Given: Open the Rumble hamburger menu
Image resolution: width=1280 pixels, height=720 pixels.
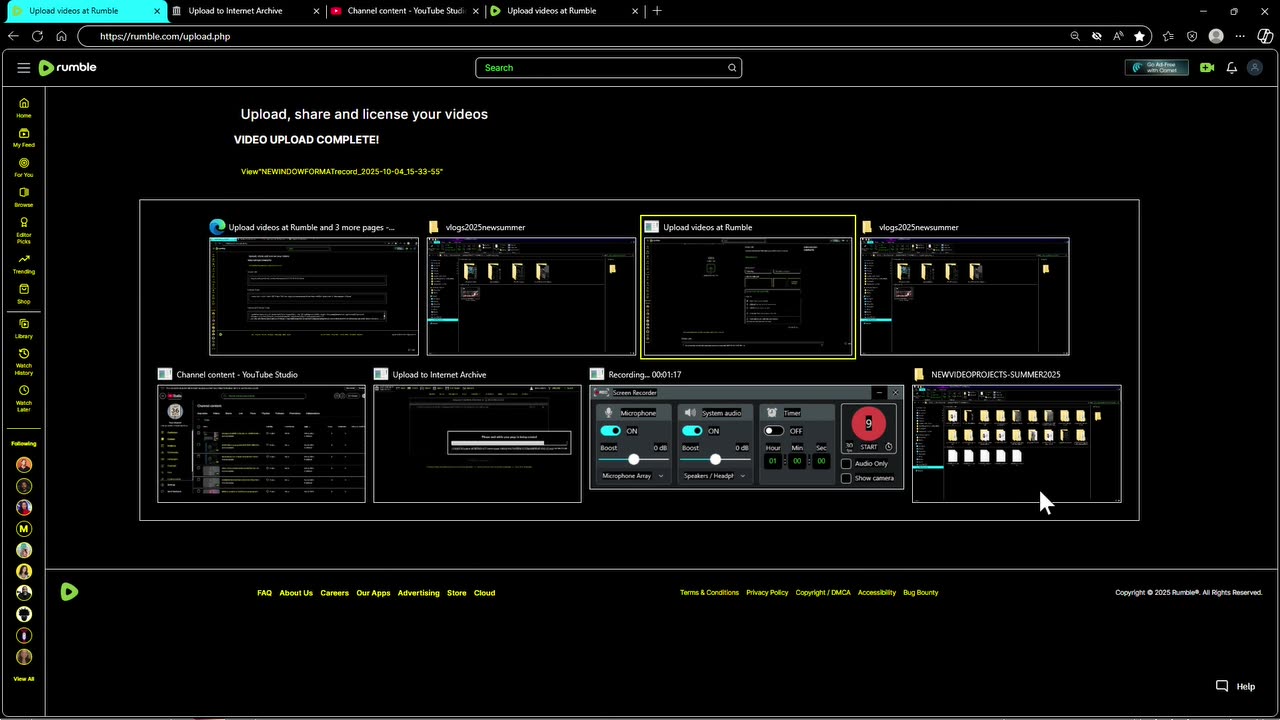Looking at the screenshot, I should 23,68.
